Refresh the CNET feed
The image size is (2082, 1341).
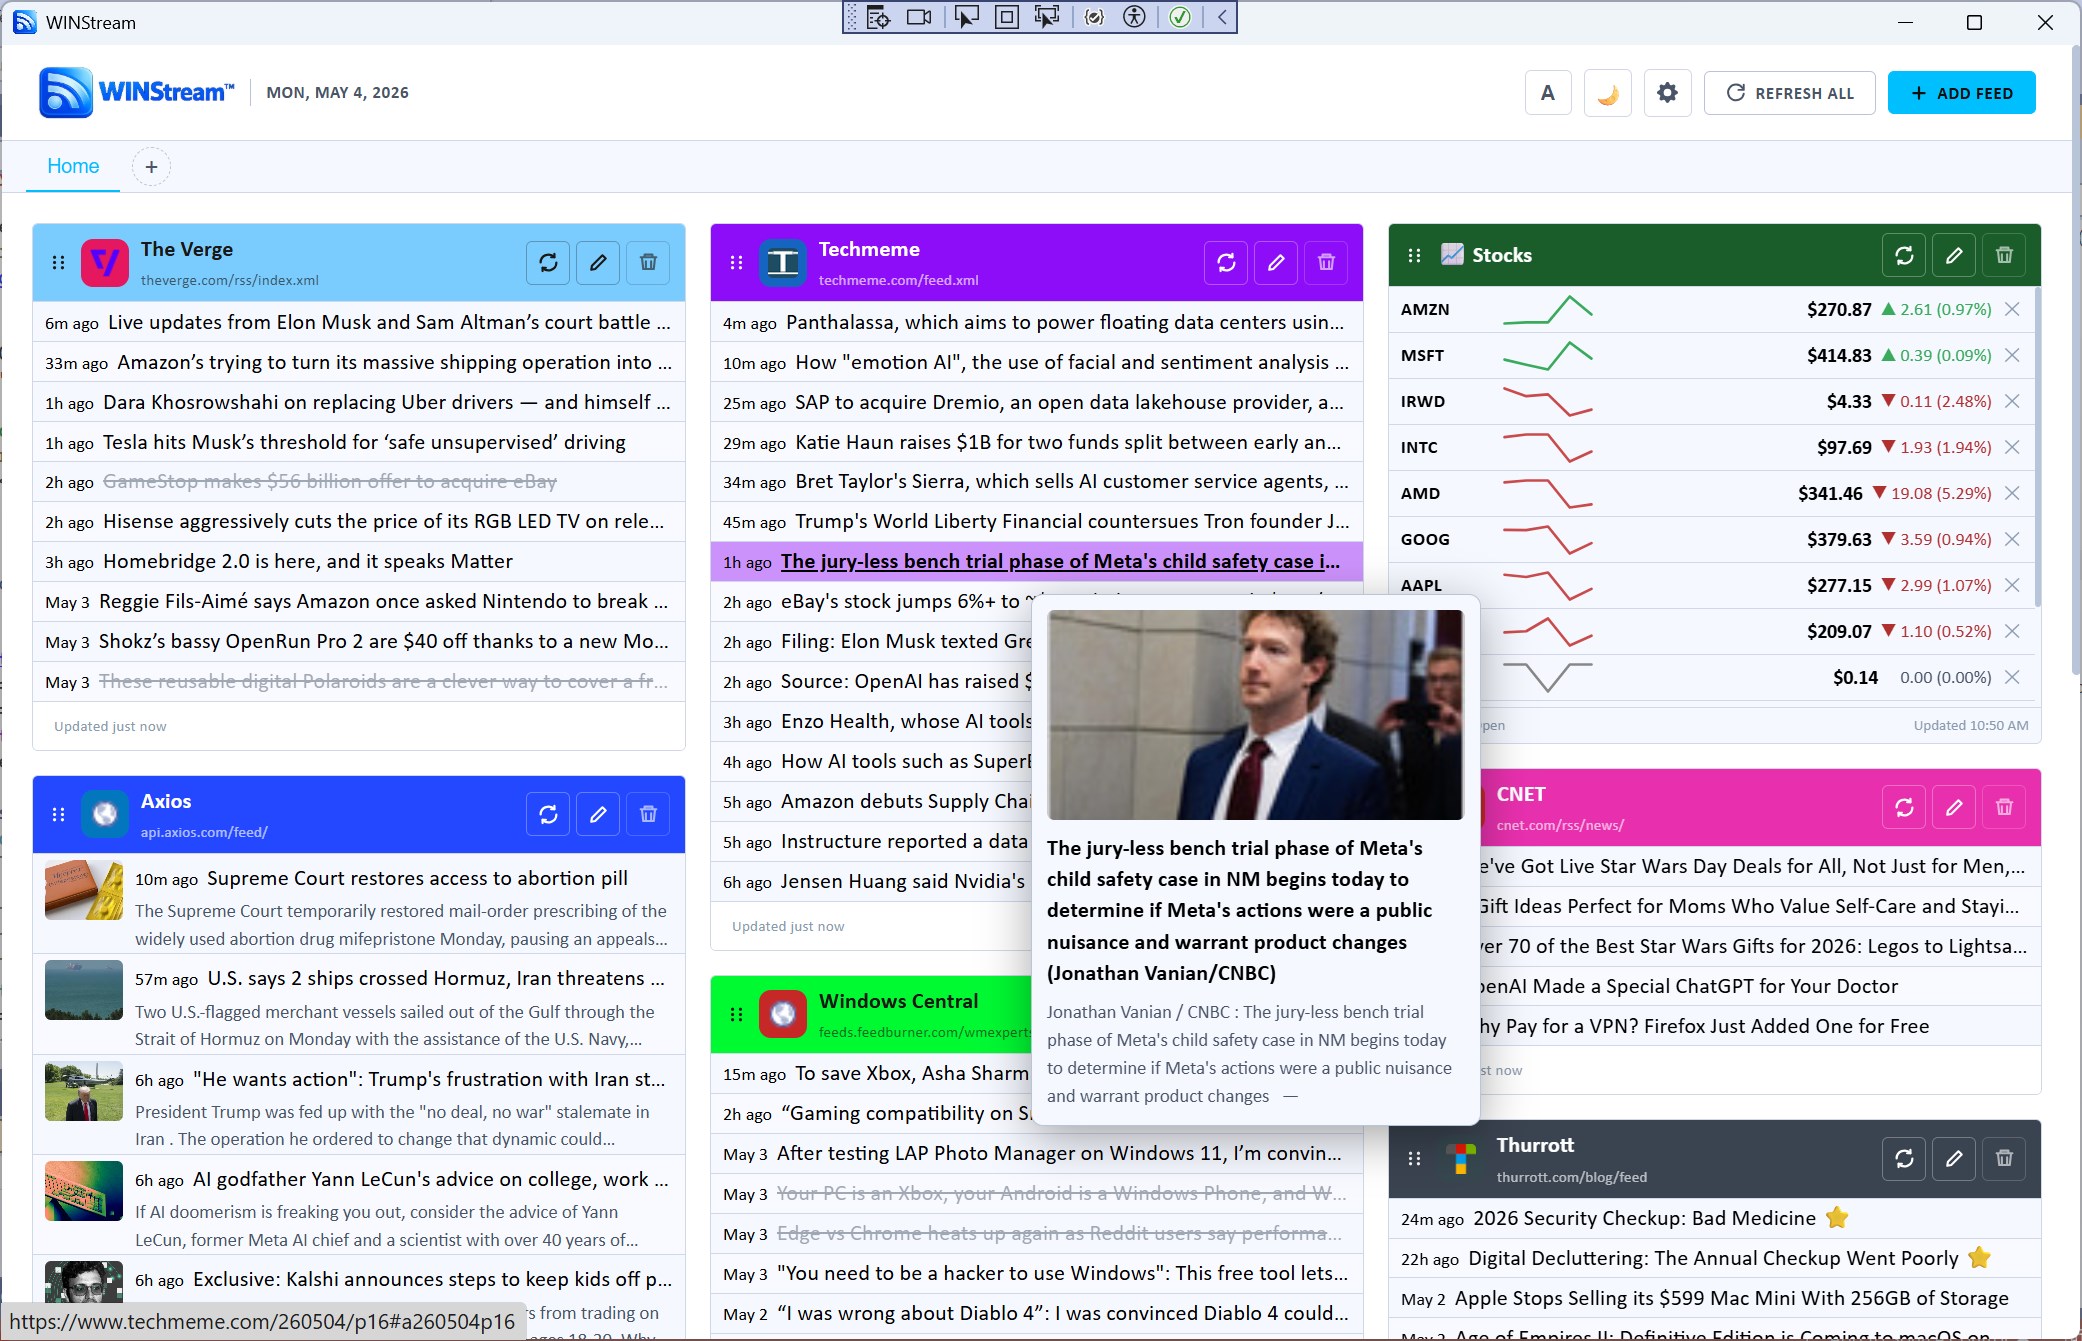pyautogui.click(x=1904, y=807)
